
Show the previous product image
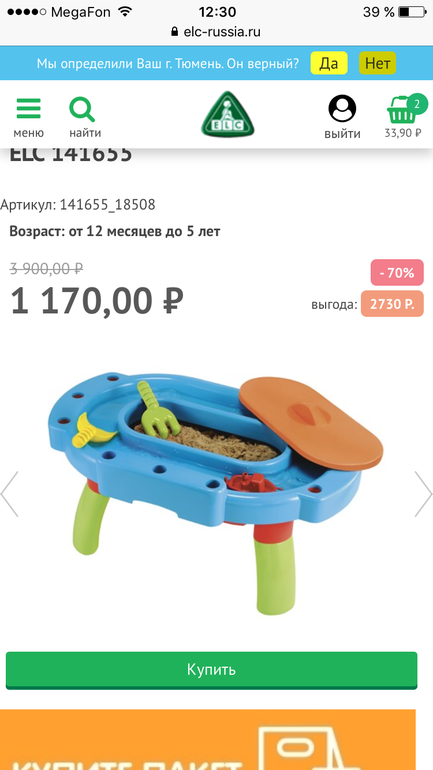click(9, 494)
